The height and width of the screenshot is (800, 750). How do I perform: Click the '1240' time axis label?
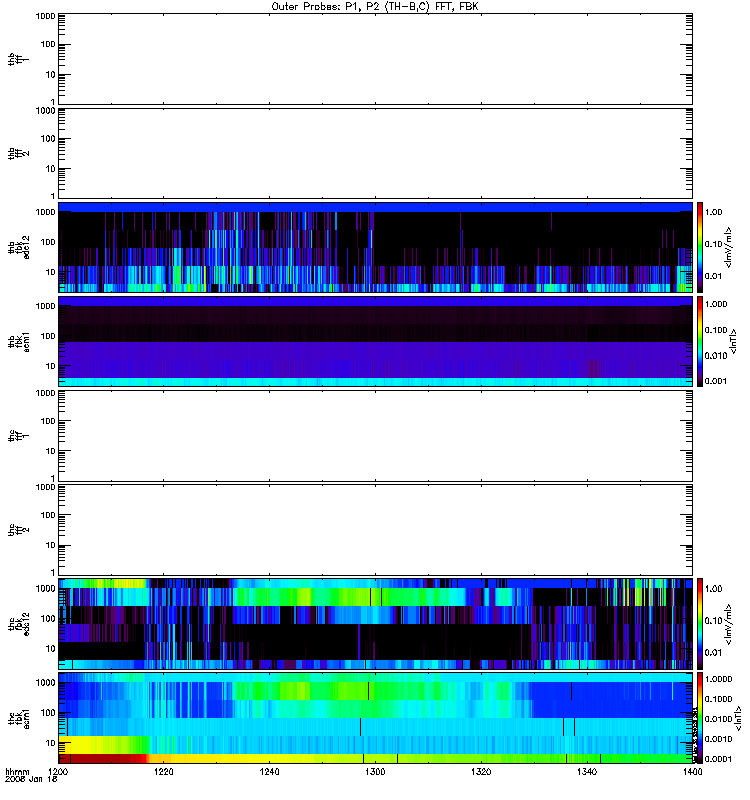(x=269, y=771)
